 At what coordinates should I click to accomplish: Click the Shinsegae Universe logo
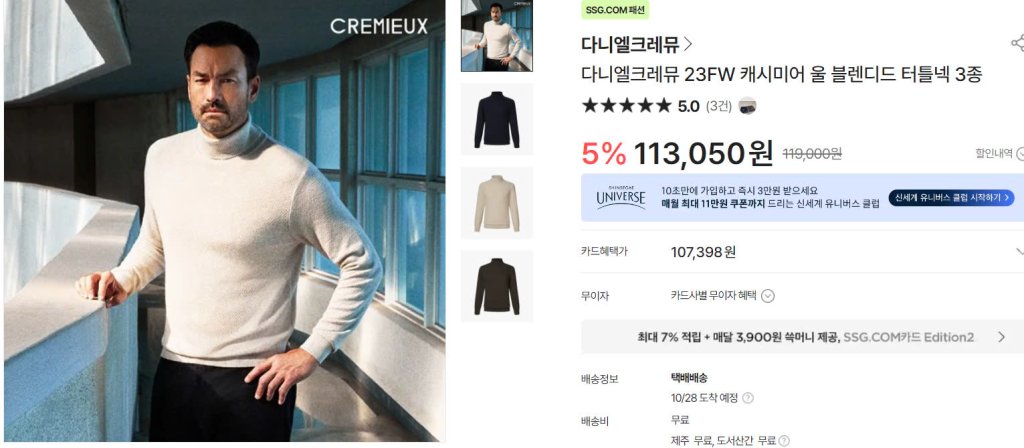(x=621, y=197)
